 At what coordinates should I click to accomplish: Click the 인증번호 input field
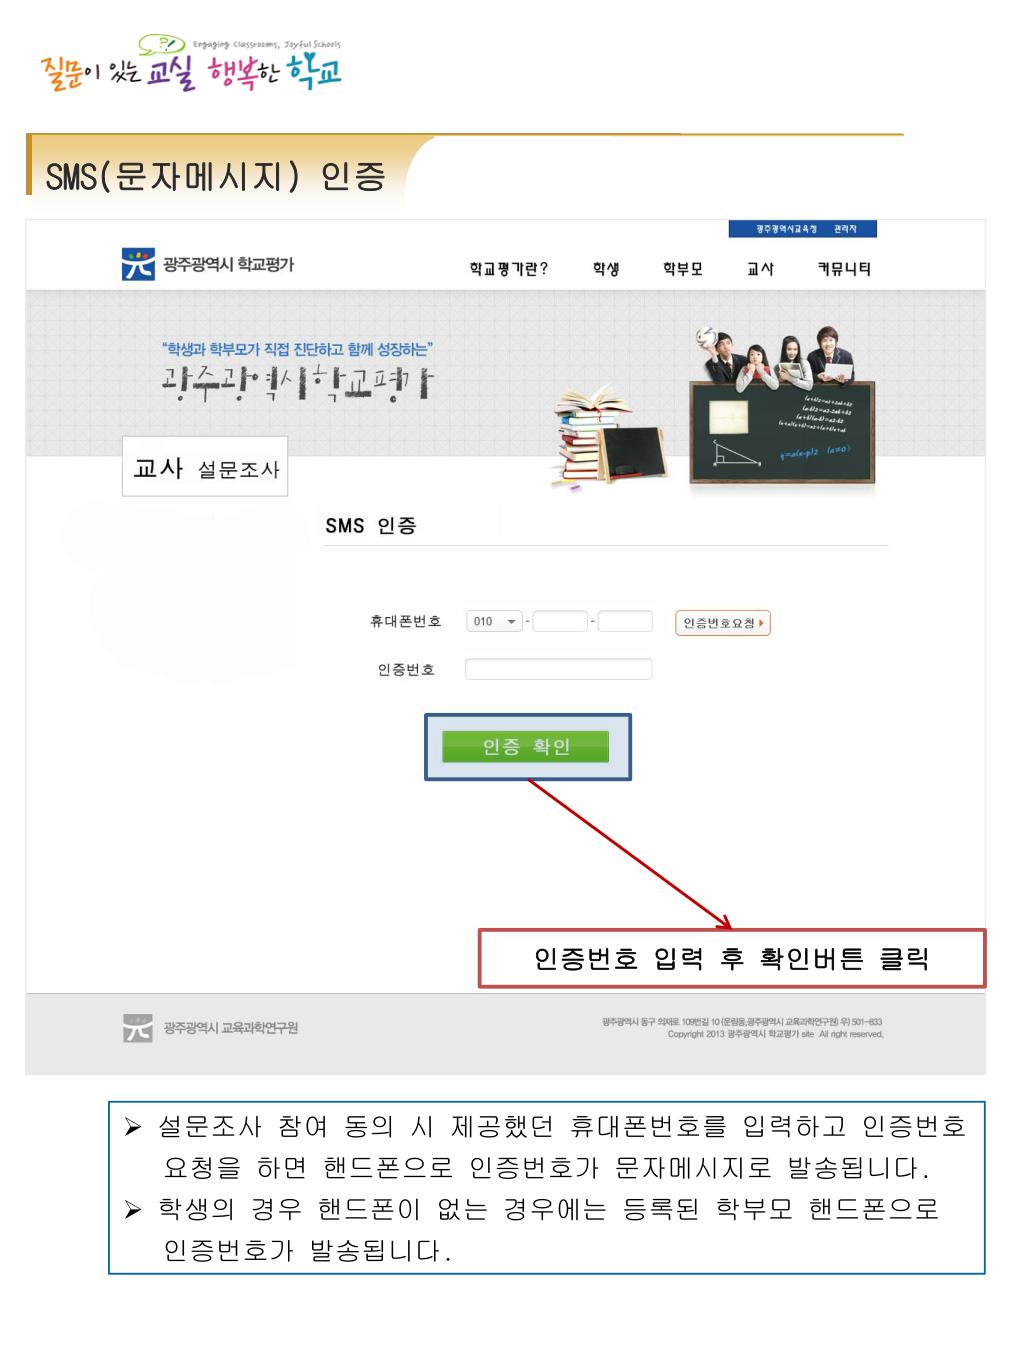click(x=558, y=669)
